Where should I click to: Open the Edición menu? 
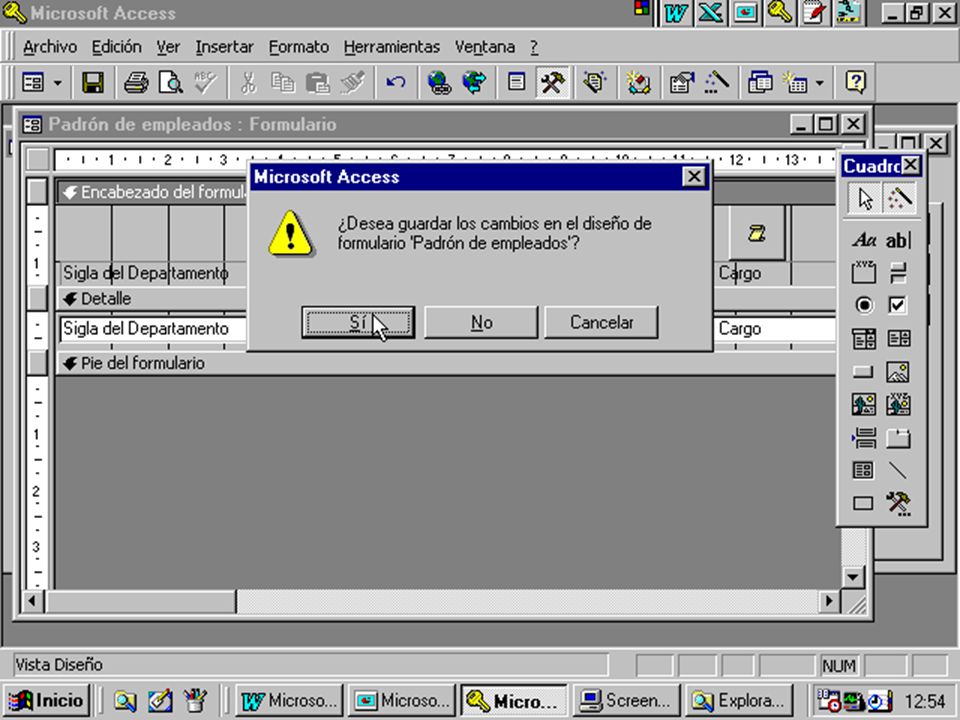(116, 47)
